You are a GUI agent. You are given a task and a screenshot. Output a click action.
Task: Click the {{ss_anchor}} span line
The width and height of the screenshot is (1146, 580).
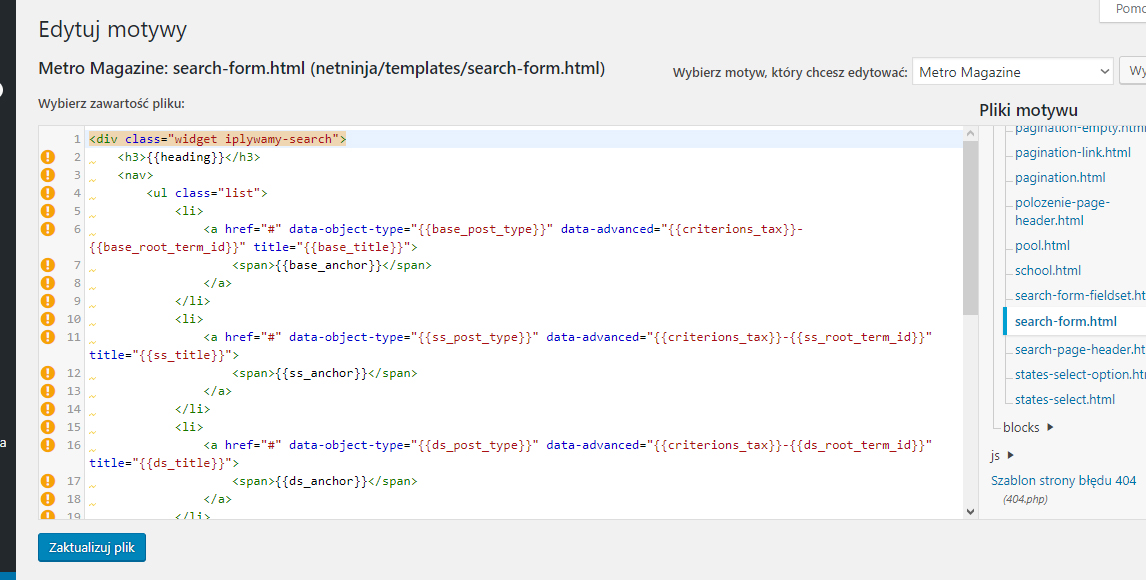click(x=325, y=373)
